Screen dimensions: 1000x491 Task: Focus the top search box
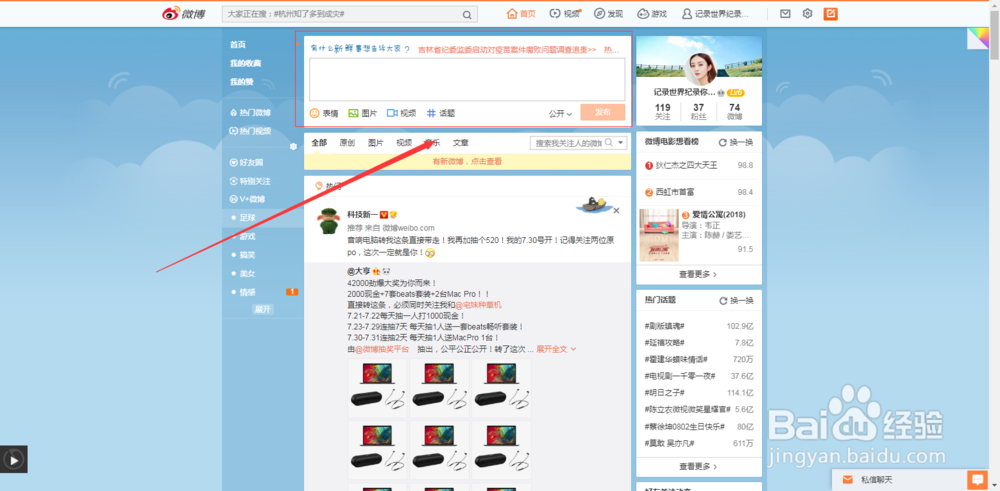(349, 14)
